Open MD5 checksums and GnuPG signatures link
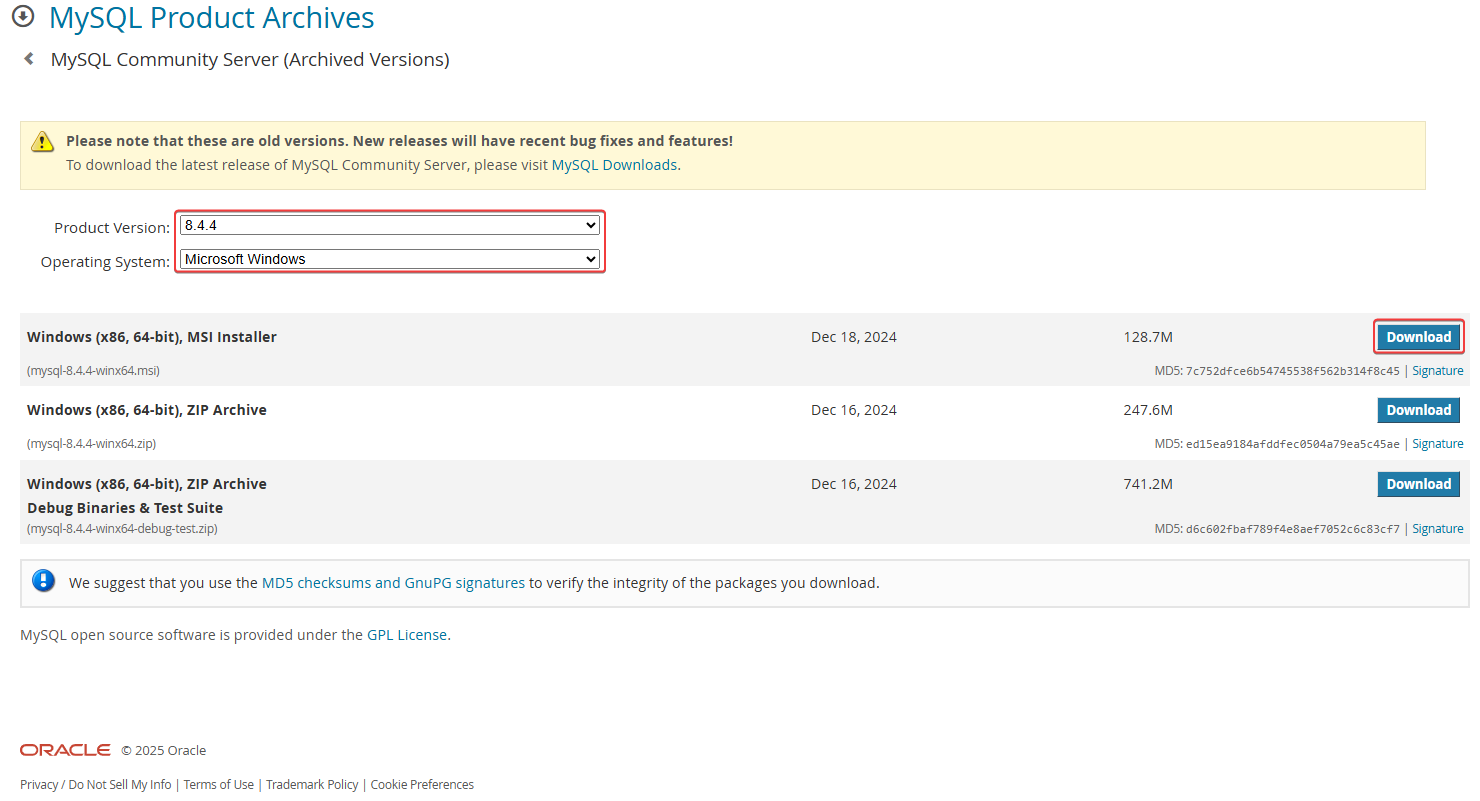Image resolution: width=1480 pixels, height=801 pixels. [x=393, y=583]
